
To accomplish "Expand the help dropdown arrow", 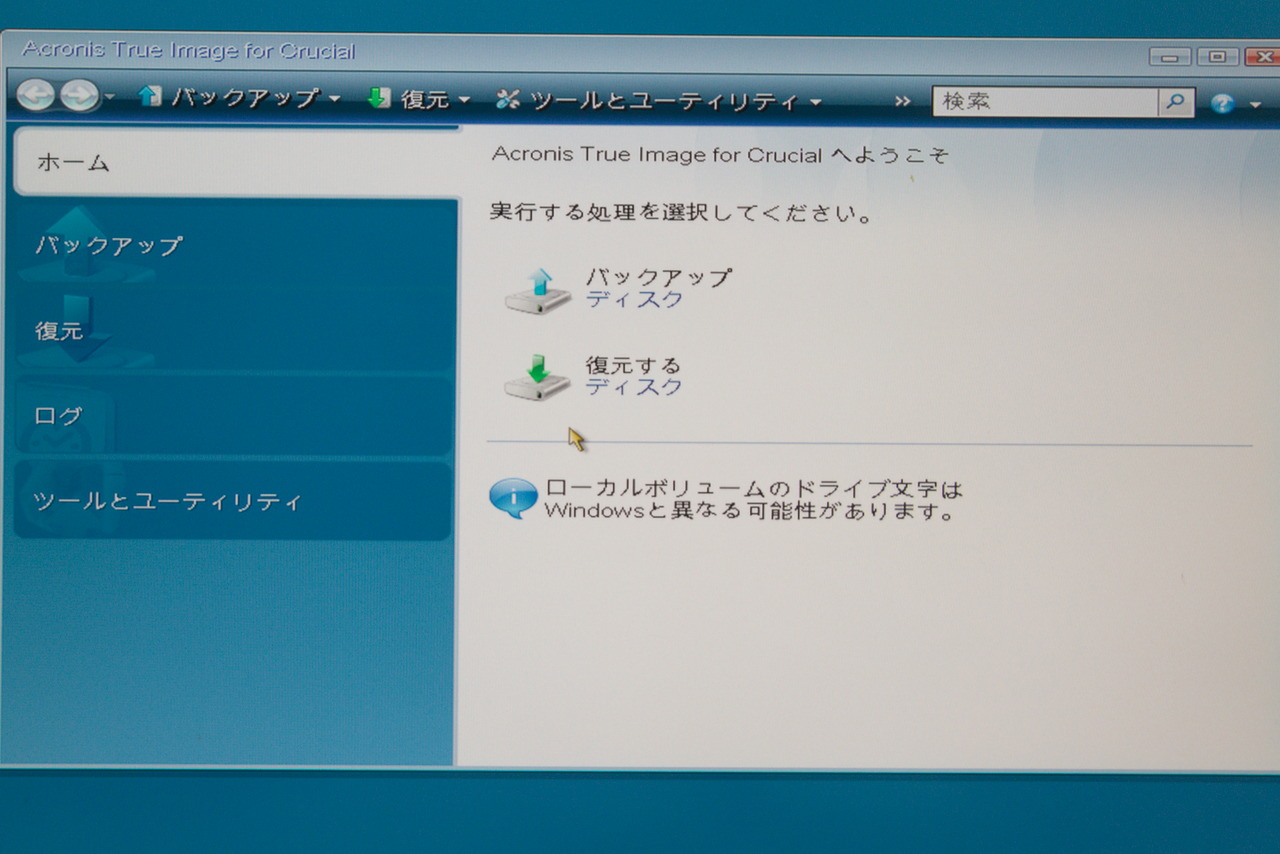I will [1255, 104].
